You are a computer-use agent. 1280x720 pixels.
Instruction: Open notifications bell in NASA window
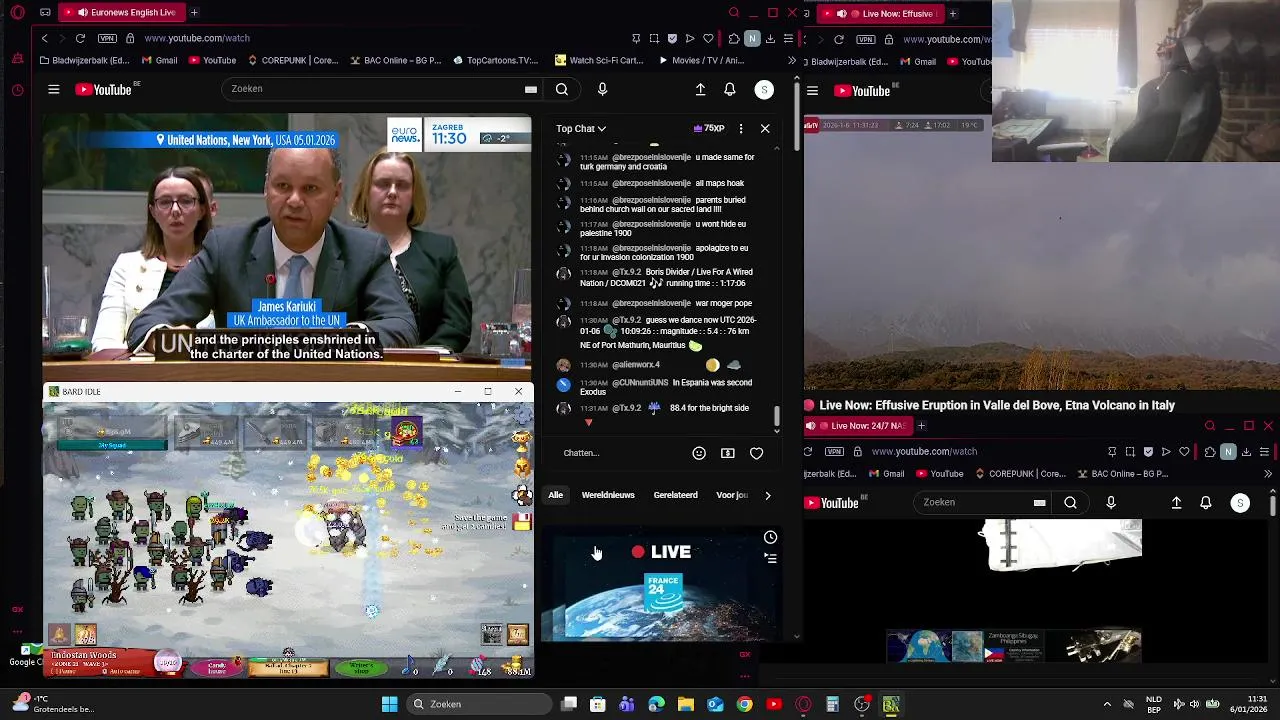click(x=1206, y=502)
